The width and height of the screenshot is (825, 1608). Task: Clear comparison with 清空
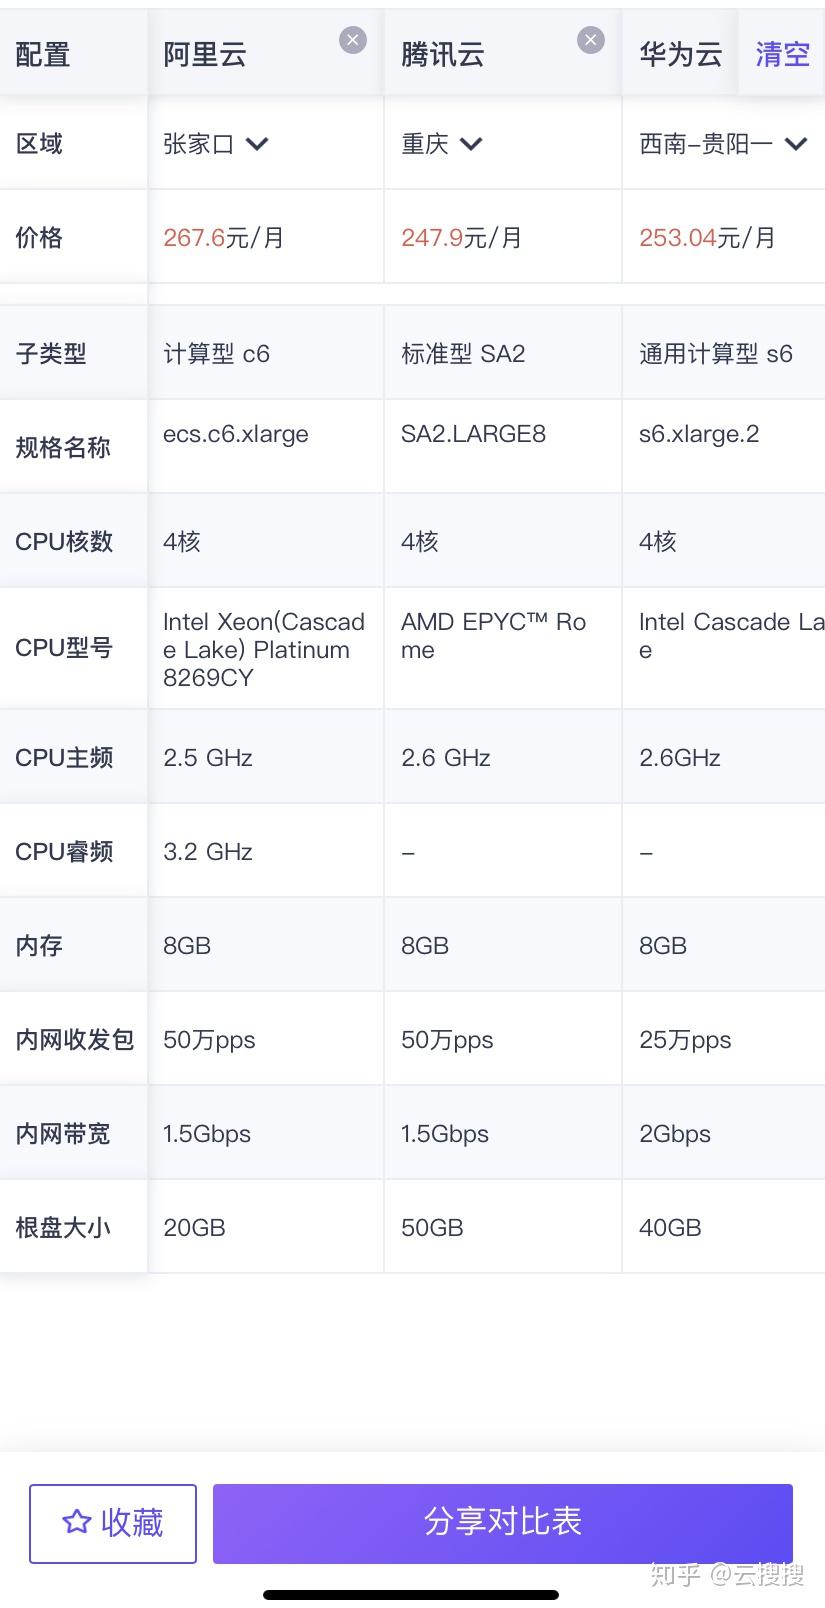point(782,54)
